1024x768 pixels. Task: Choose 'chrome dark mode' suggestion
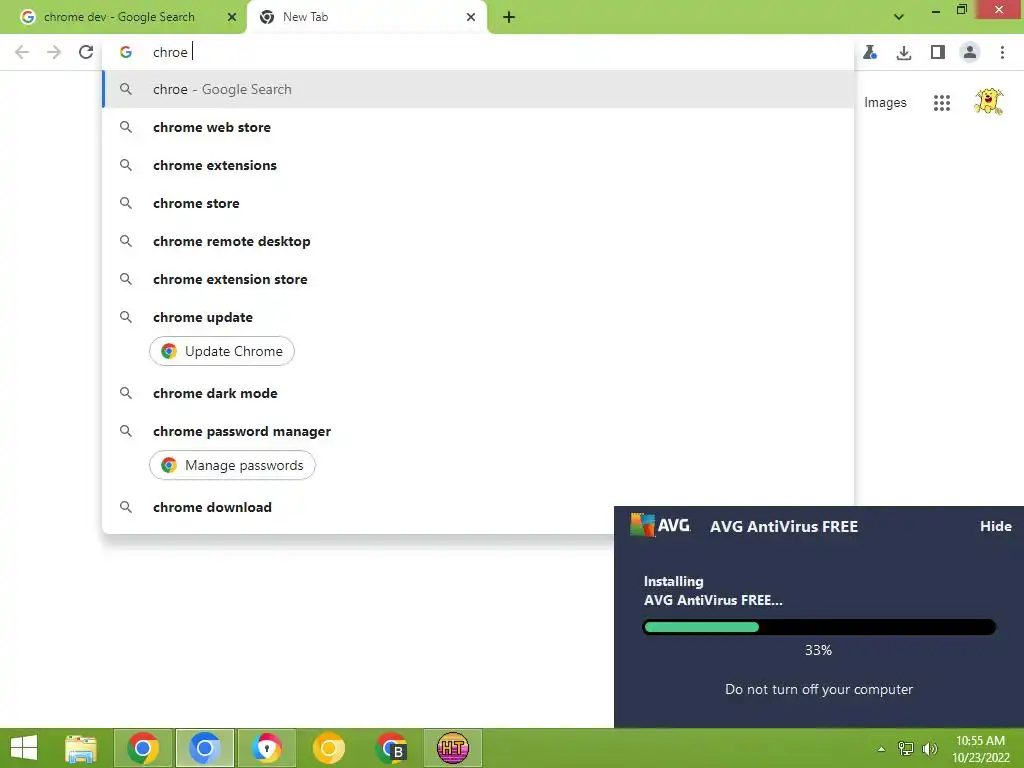pyautogui.click(x=478, y=393)
